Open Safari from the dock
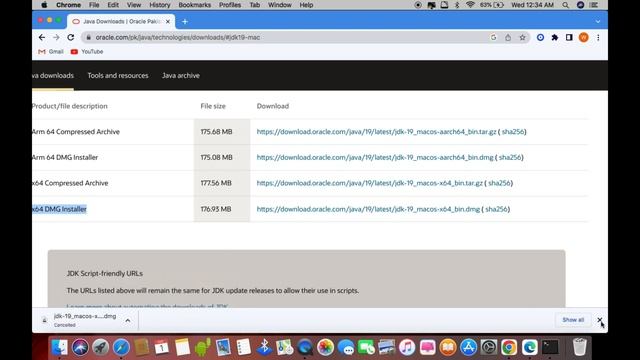The width and height of the screenshot is (640, 360). pyautogui.click(x=121, y=347)
